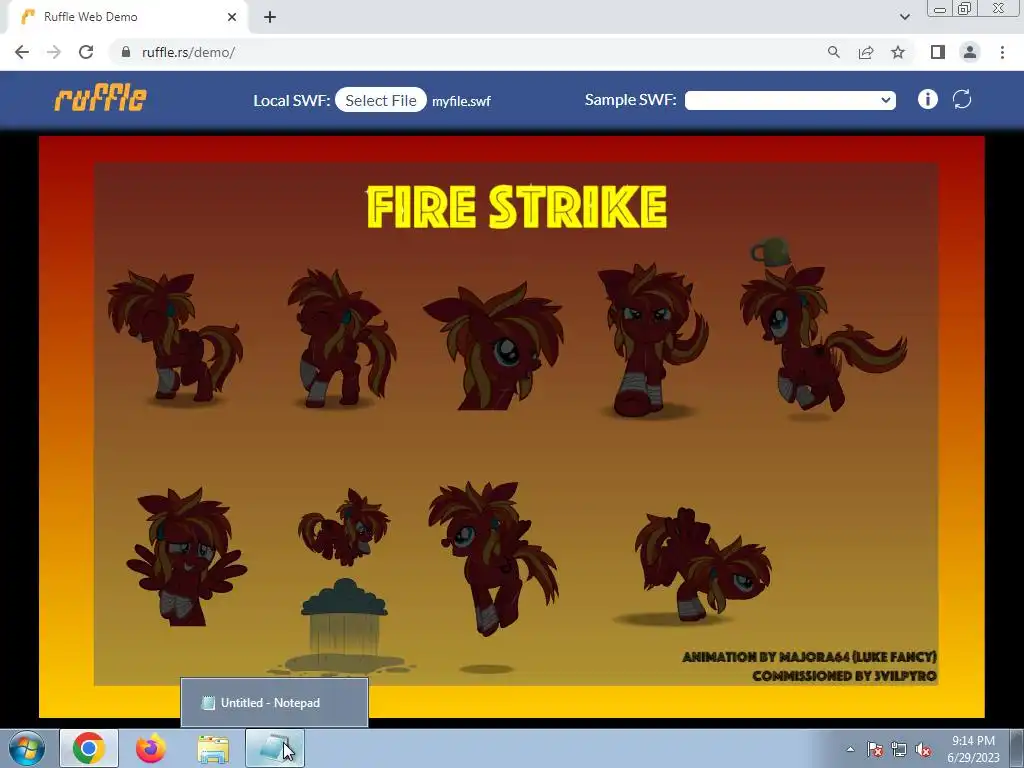Image resolution: width=1024 pixels, height=768 pixels.
Task: Click the myfile.swf filename label
Action: point(461,101)
